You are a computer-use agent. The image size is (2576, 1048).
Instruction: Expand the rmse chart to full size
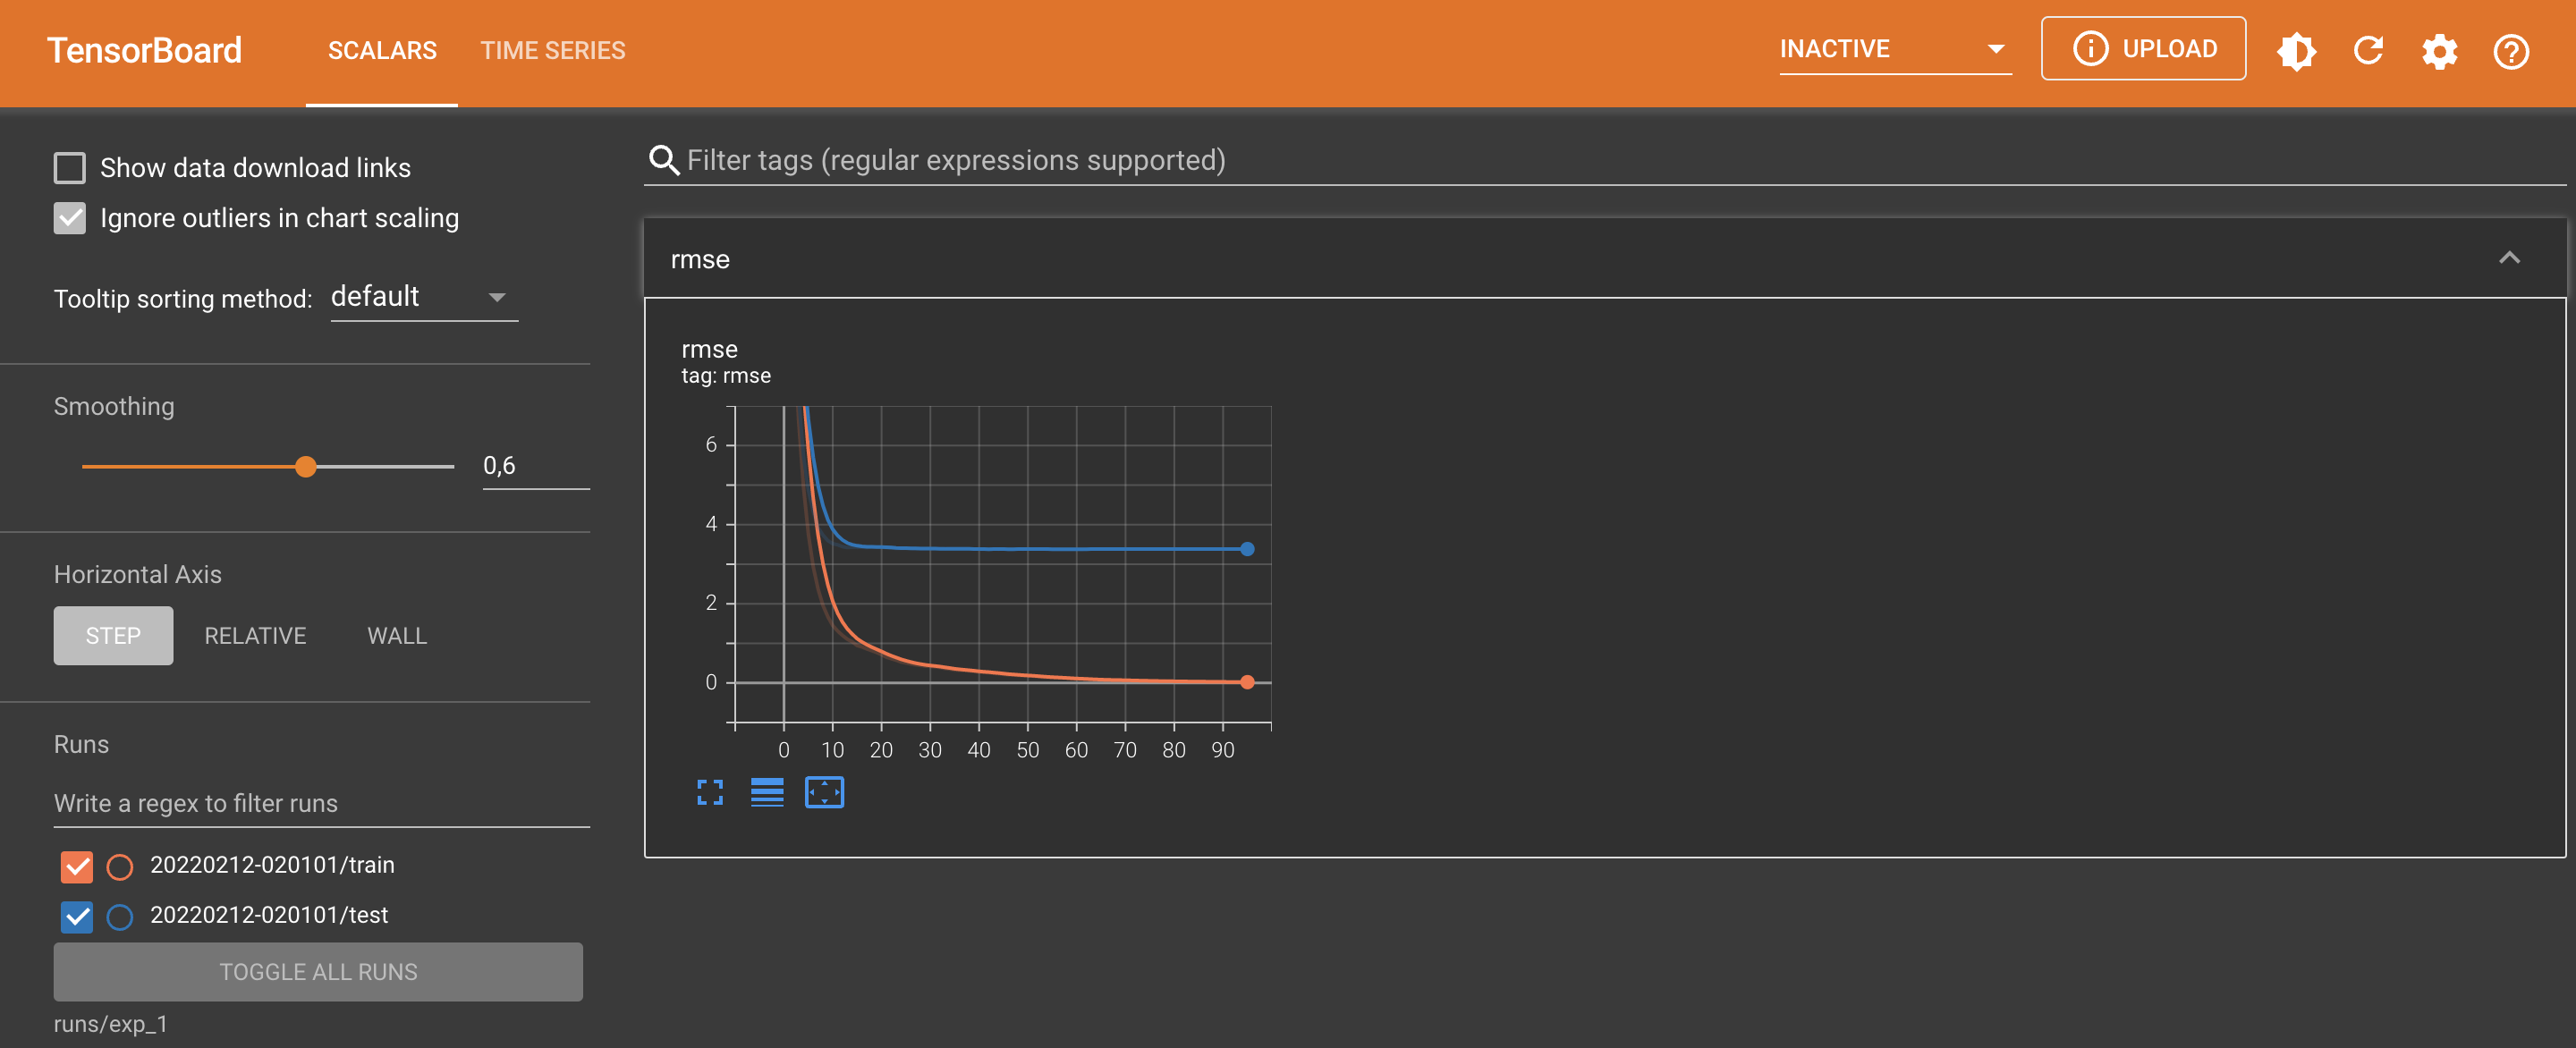709,792
